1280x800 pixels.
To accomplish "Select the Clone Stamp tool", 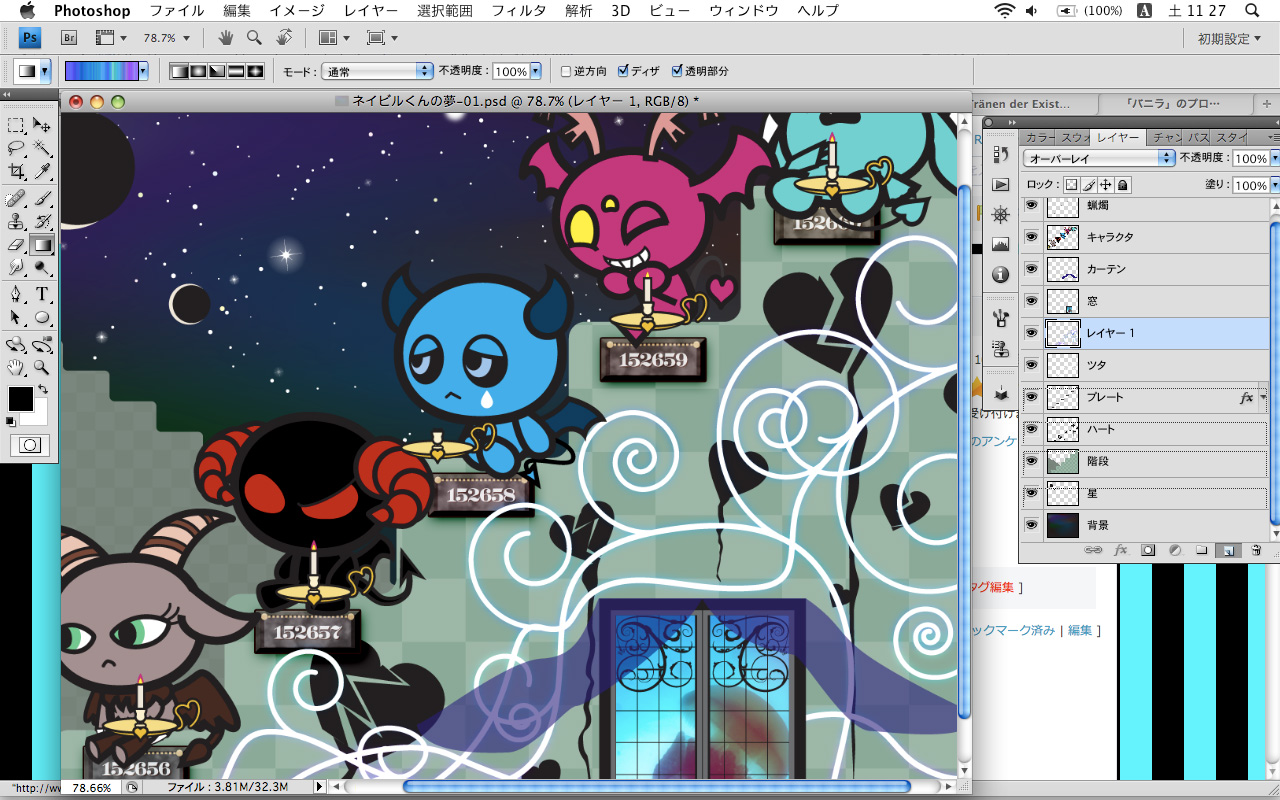I will (x=16, y=221).
